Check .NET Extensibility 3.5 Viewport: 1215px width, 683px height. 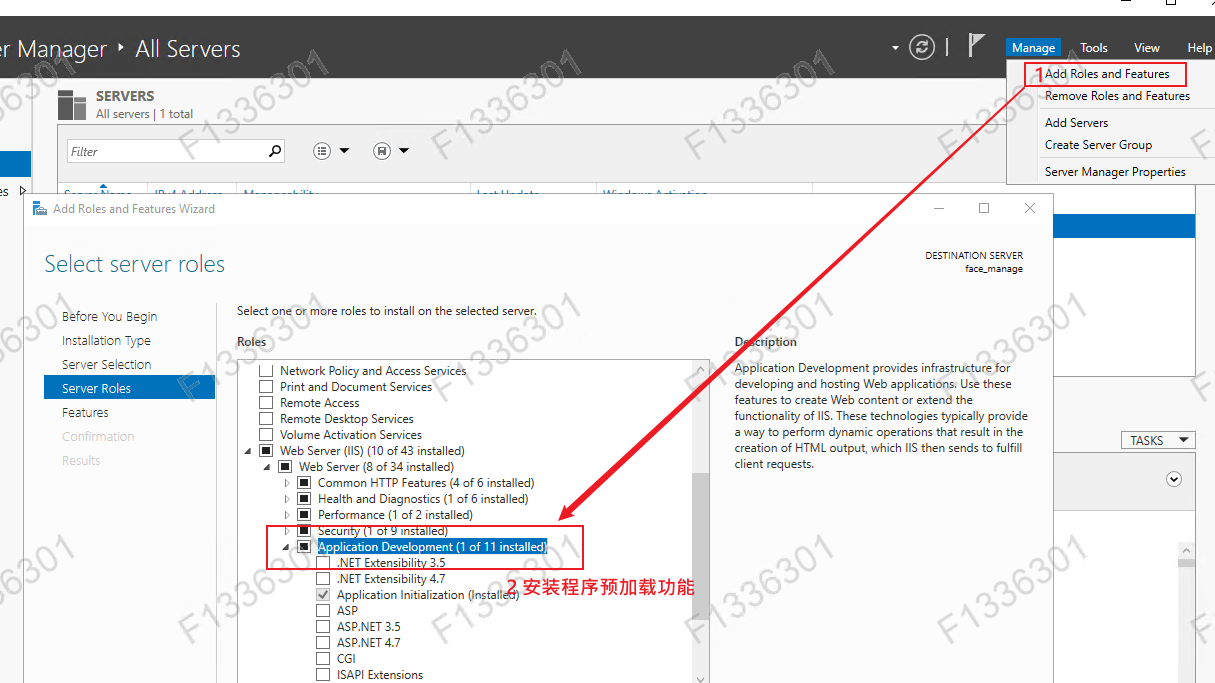323,563
